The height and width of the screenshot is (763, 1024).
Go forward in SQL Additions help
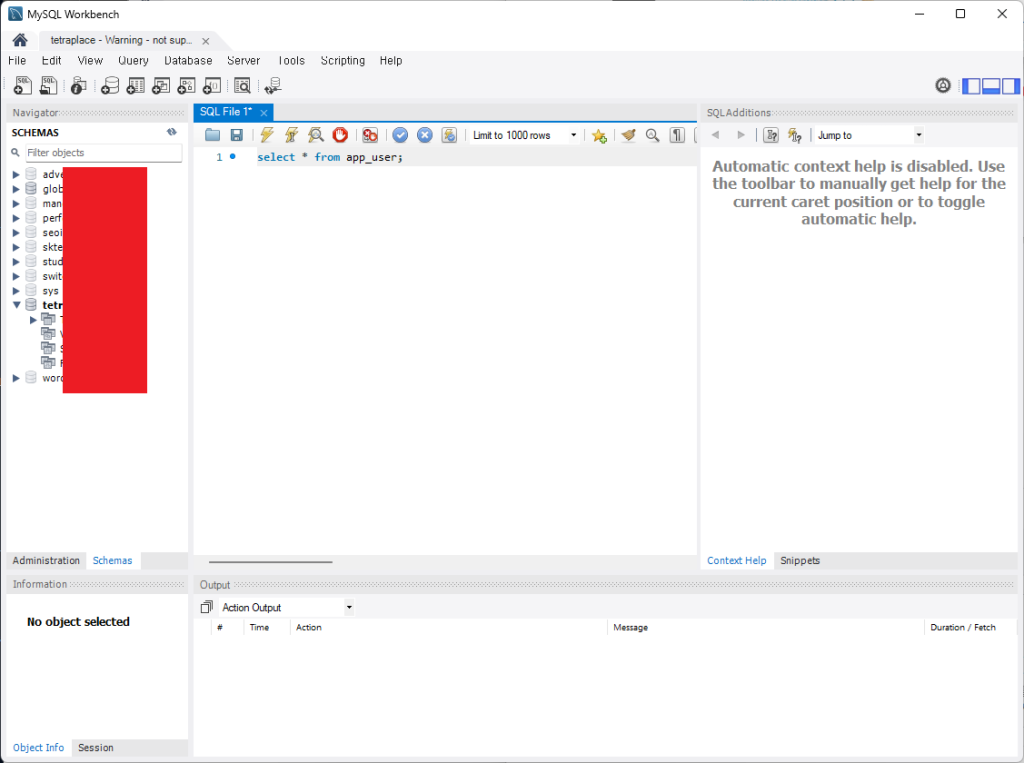tap(741, 135)
